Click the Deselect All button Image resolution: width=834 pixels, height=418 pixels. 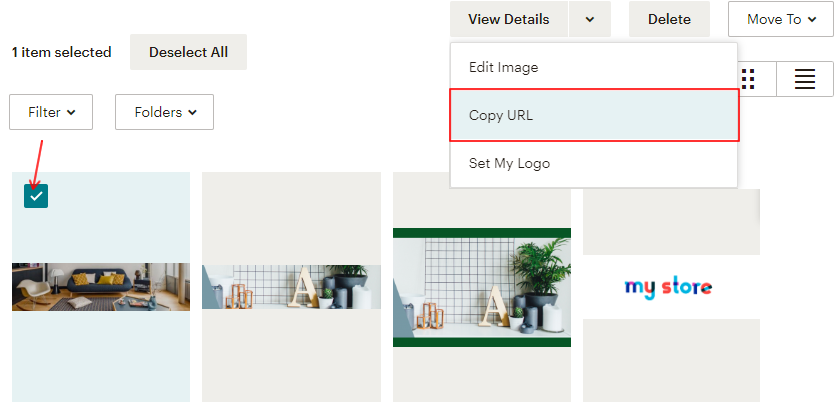(x=188, y=52)
